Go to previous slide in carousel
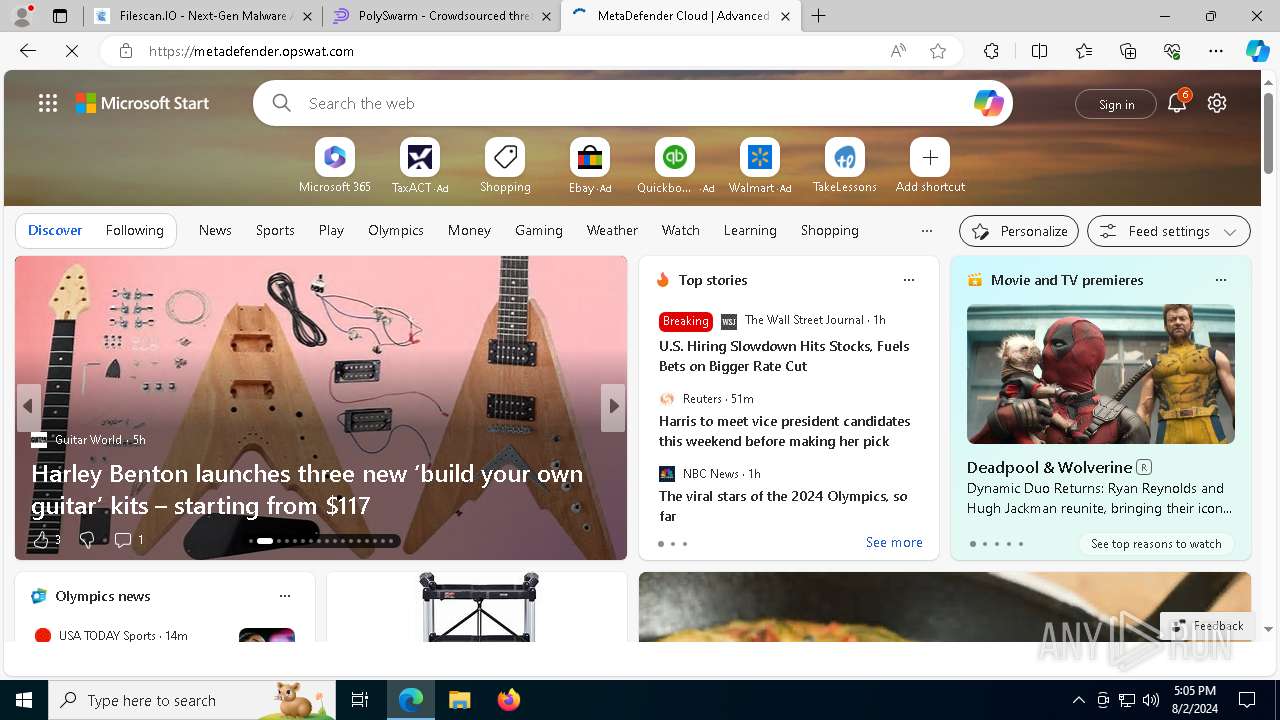The width and height of the screenshot is (1280, 720). point(28,406)
